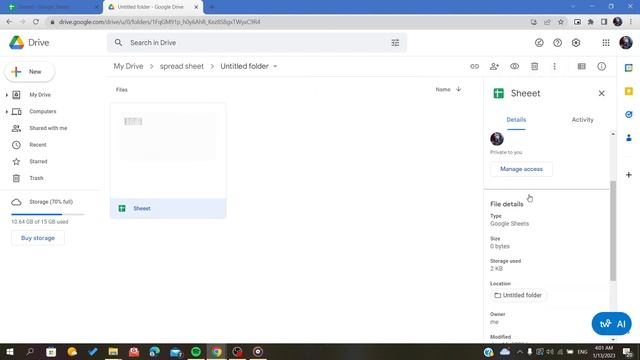Open search options filter icon
Image resolution: width=640 pixels, height=360 pixels.
tap(395, 42)
